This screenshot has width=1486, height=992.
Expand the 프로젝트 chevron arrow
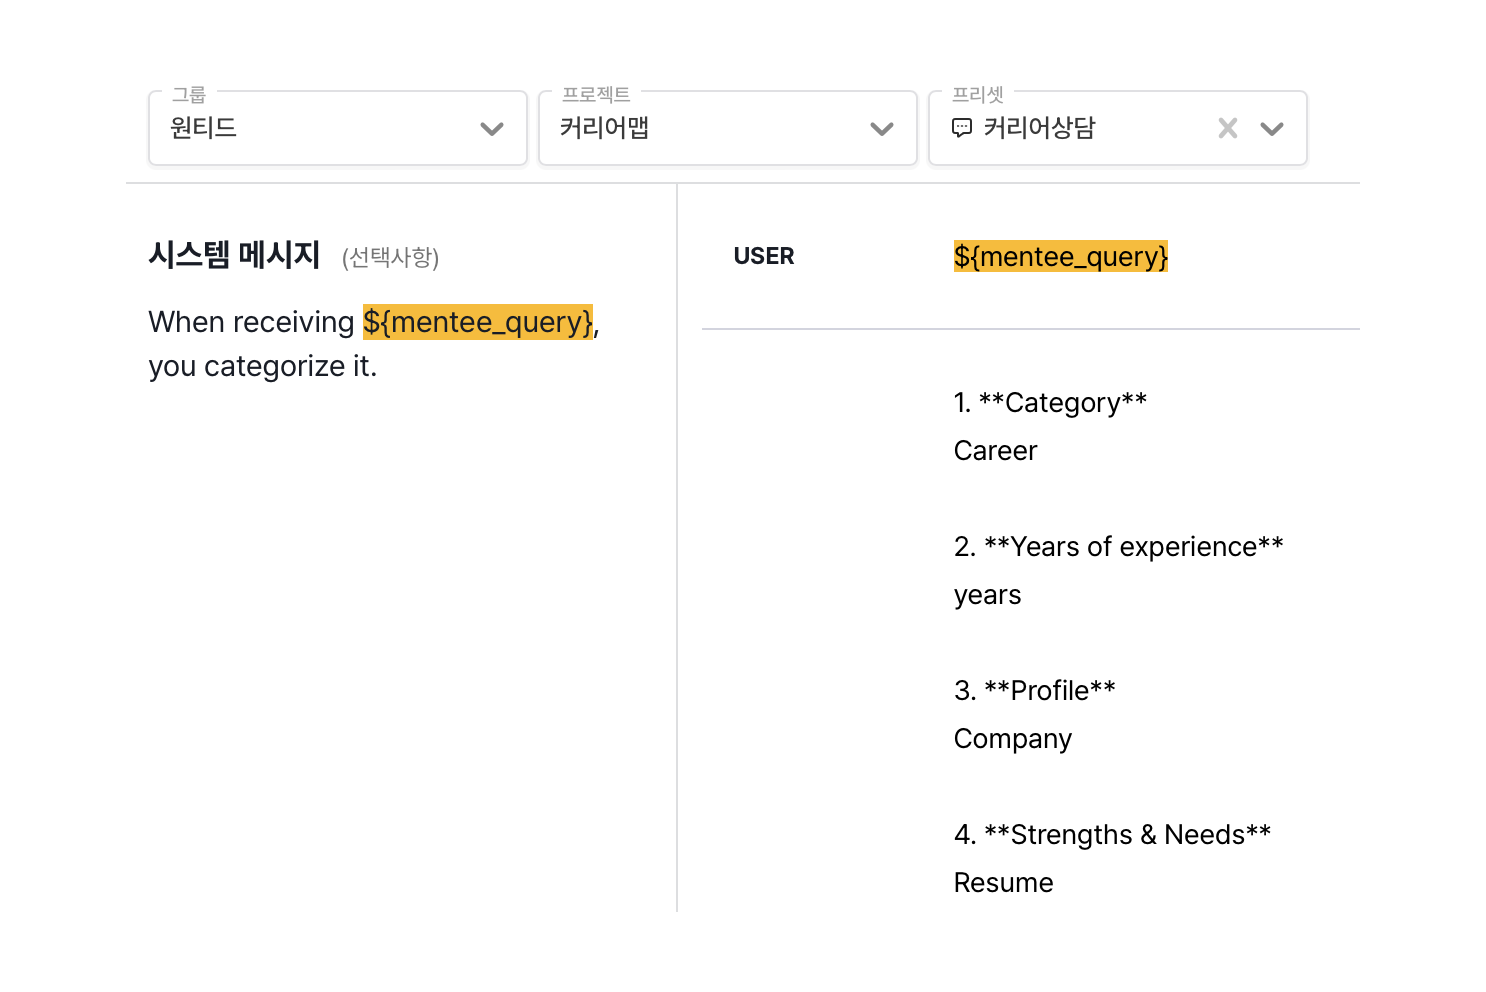tap(882, 129)
